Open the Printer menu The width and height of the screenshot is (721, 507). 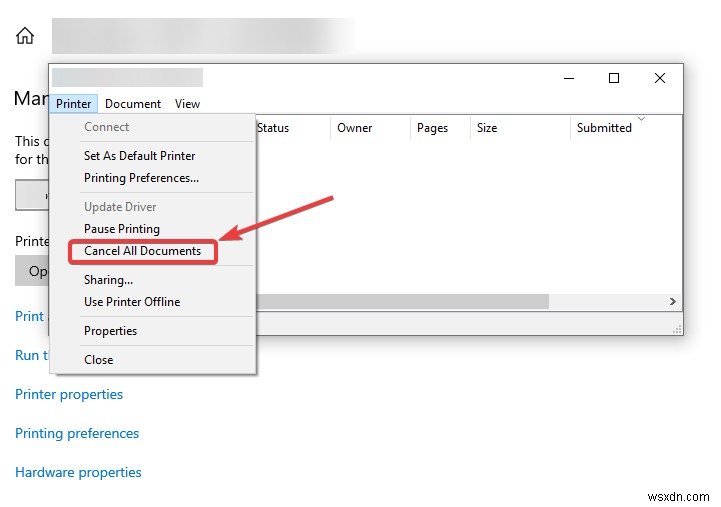click(74, 104)
